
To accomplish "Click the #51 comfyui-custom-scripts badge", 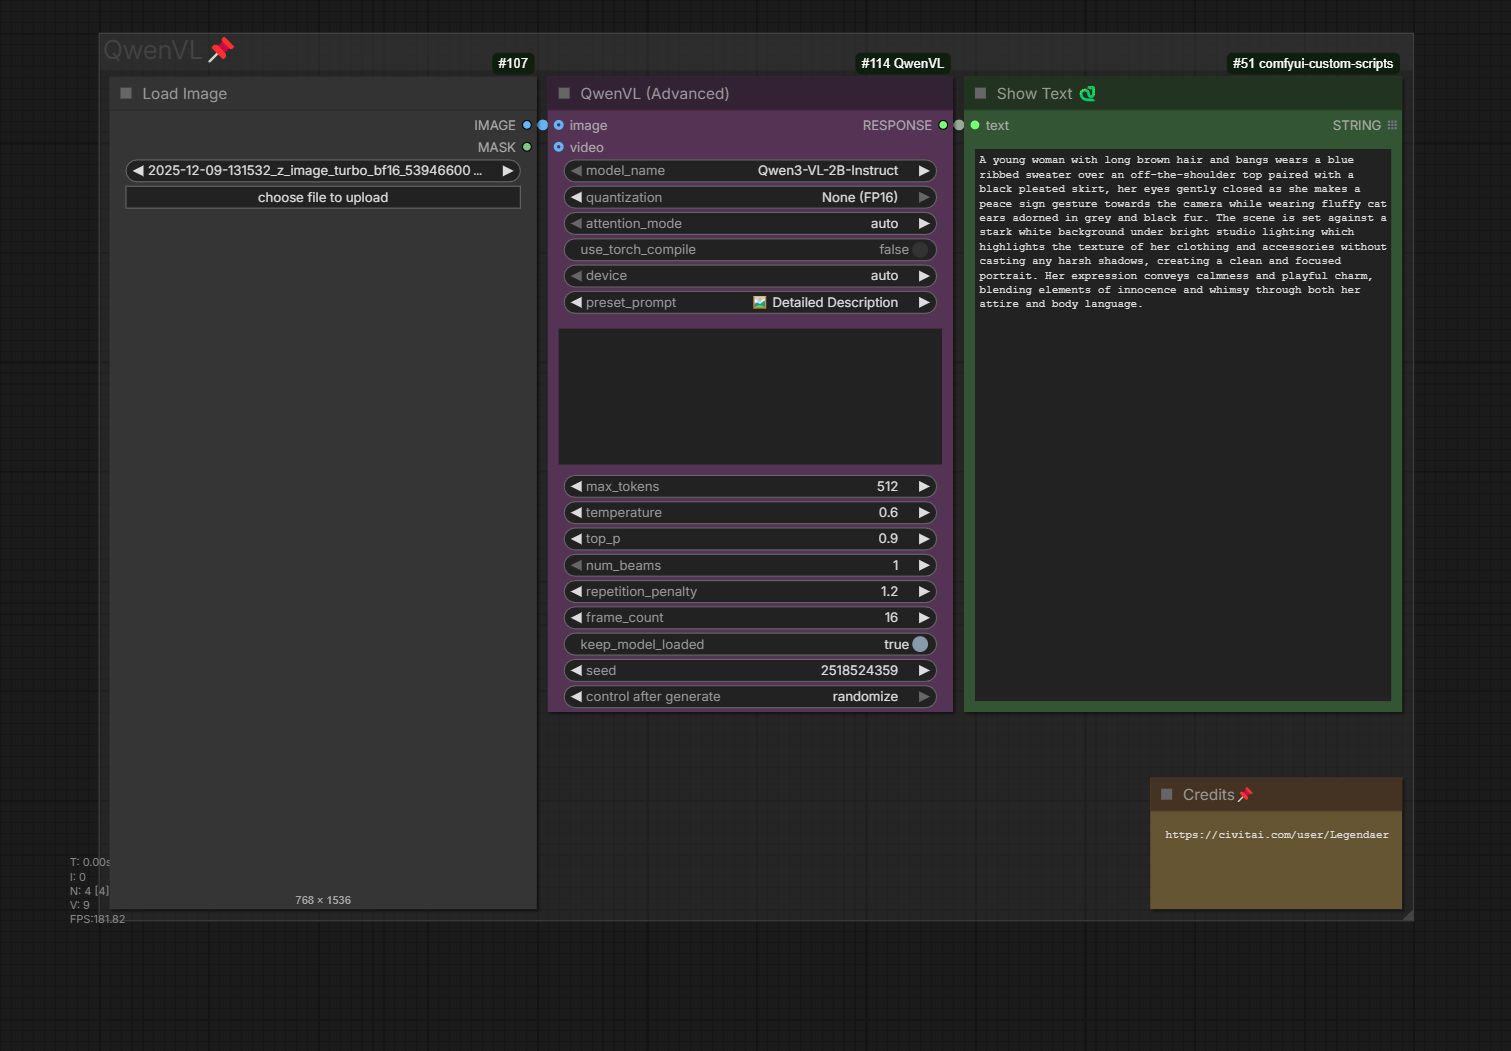I will (1312, 63).
